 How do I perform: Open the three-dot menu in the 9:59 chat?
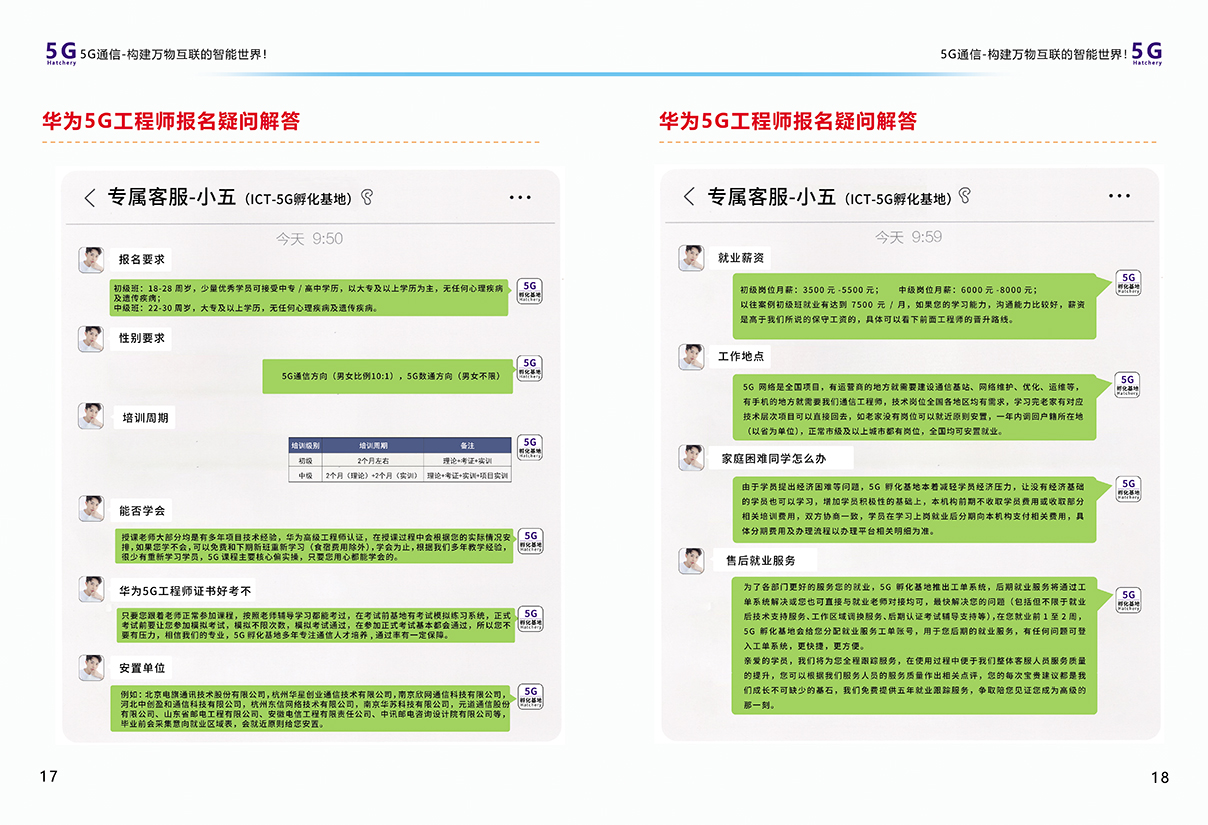(1118, 197)
